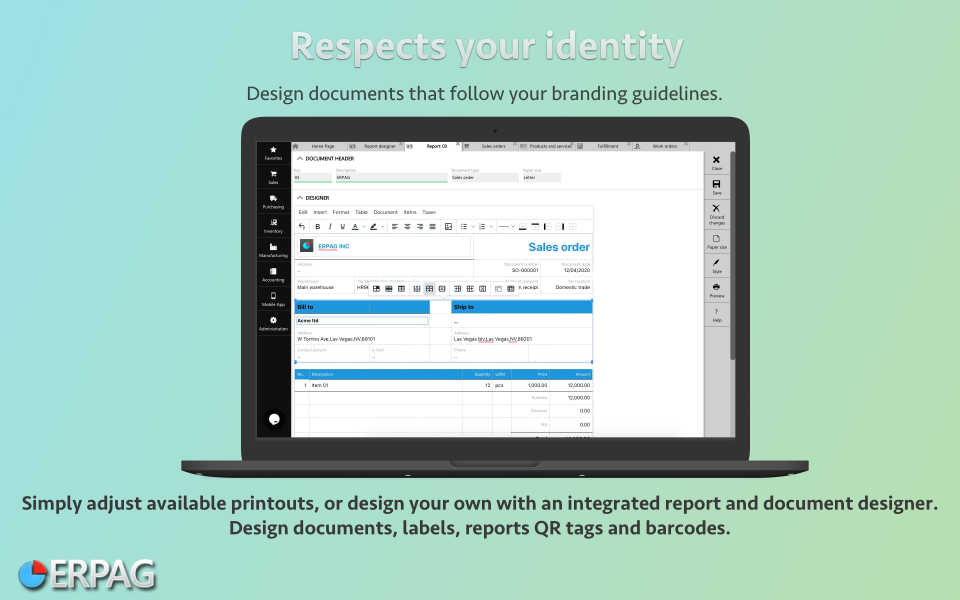Open the Items menu

coord(410,212)
